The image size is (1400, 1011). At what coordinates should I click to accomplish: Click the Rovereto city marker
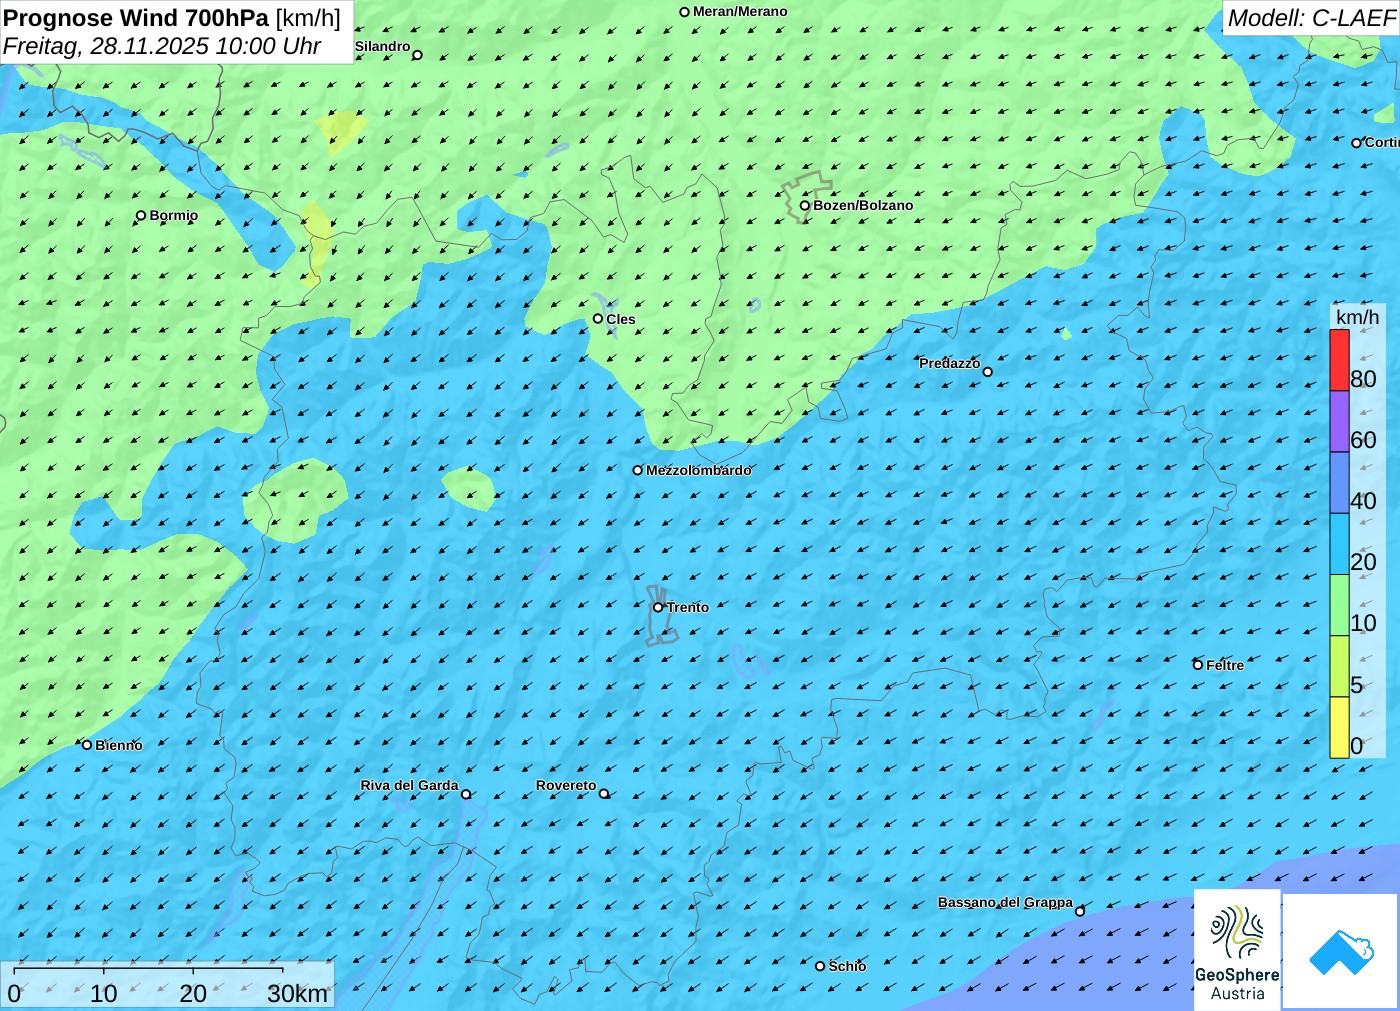click(x=604, y=794)
